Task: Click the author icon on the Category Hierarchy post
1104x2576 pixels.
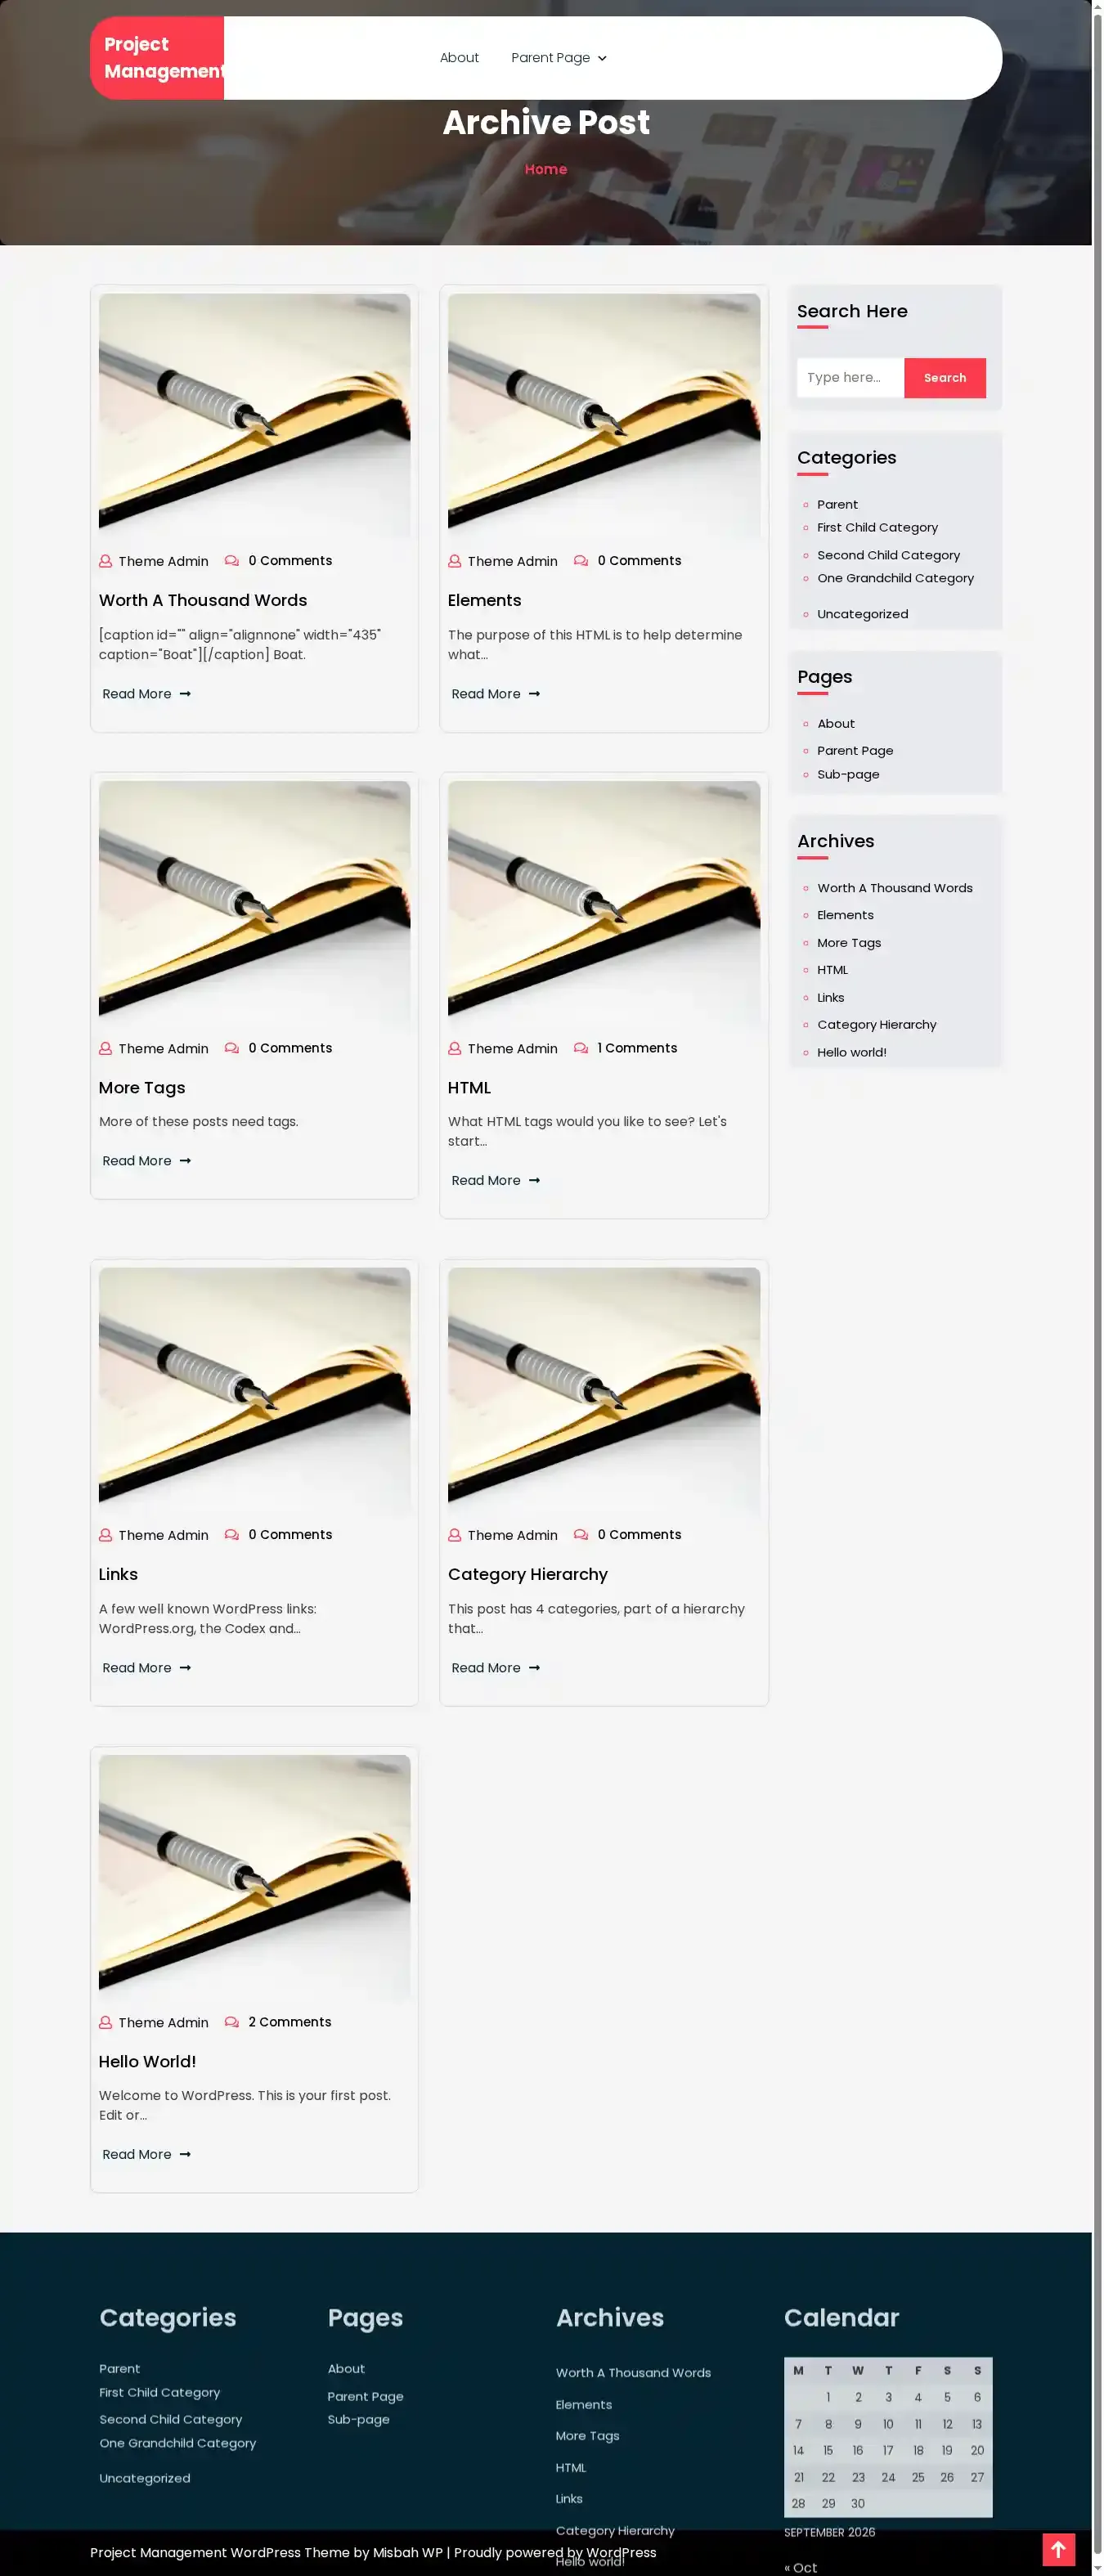Action: click(454, 1535)
